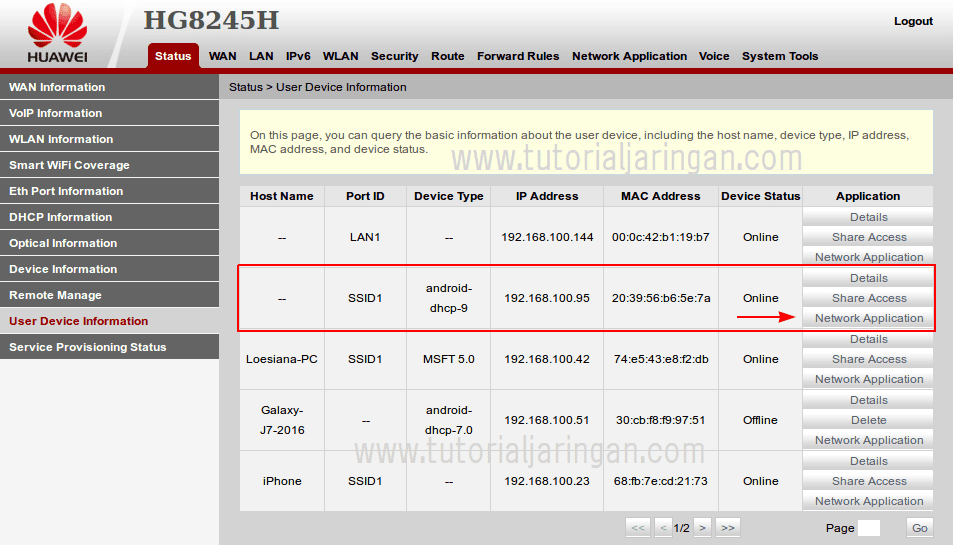Screen dimensions: 953x545
Task: Go to previous page with < button
Action: 663,527
